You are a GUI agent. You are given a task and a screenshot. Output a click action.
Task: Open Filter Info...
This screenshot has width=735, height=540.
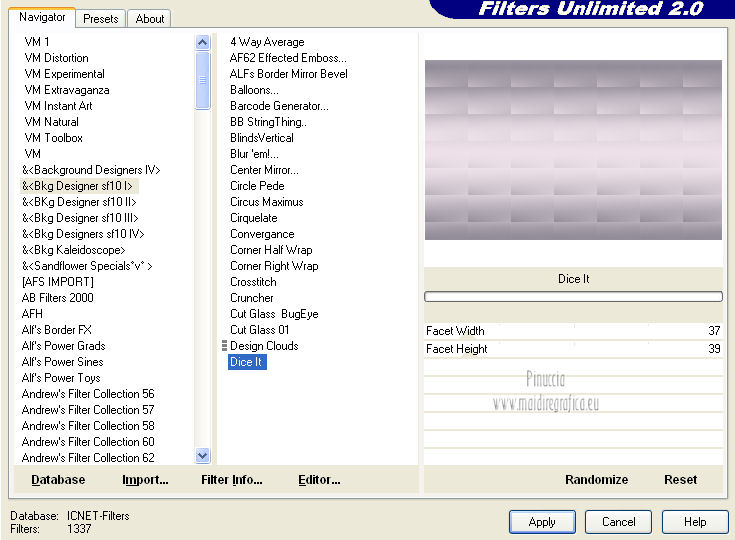232,480
